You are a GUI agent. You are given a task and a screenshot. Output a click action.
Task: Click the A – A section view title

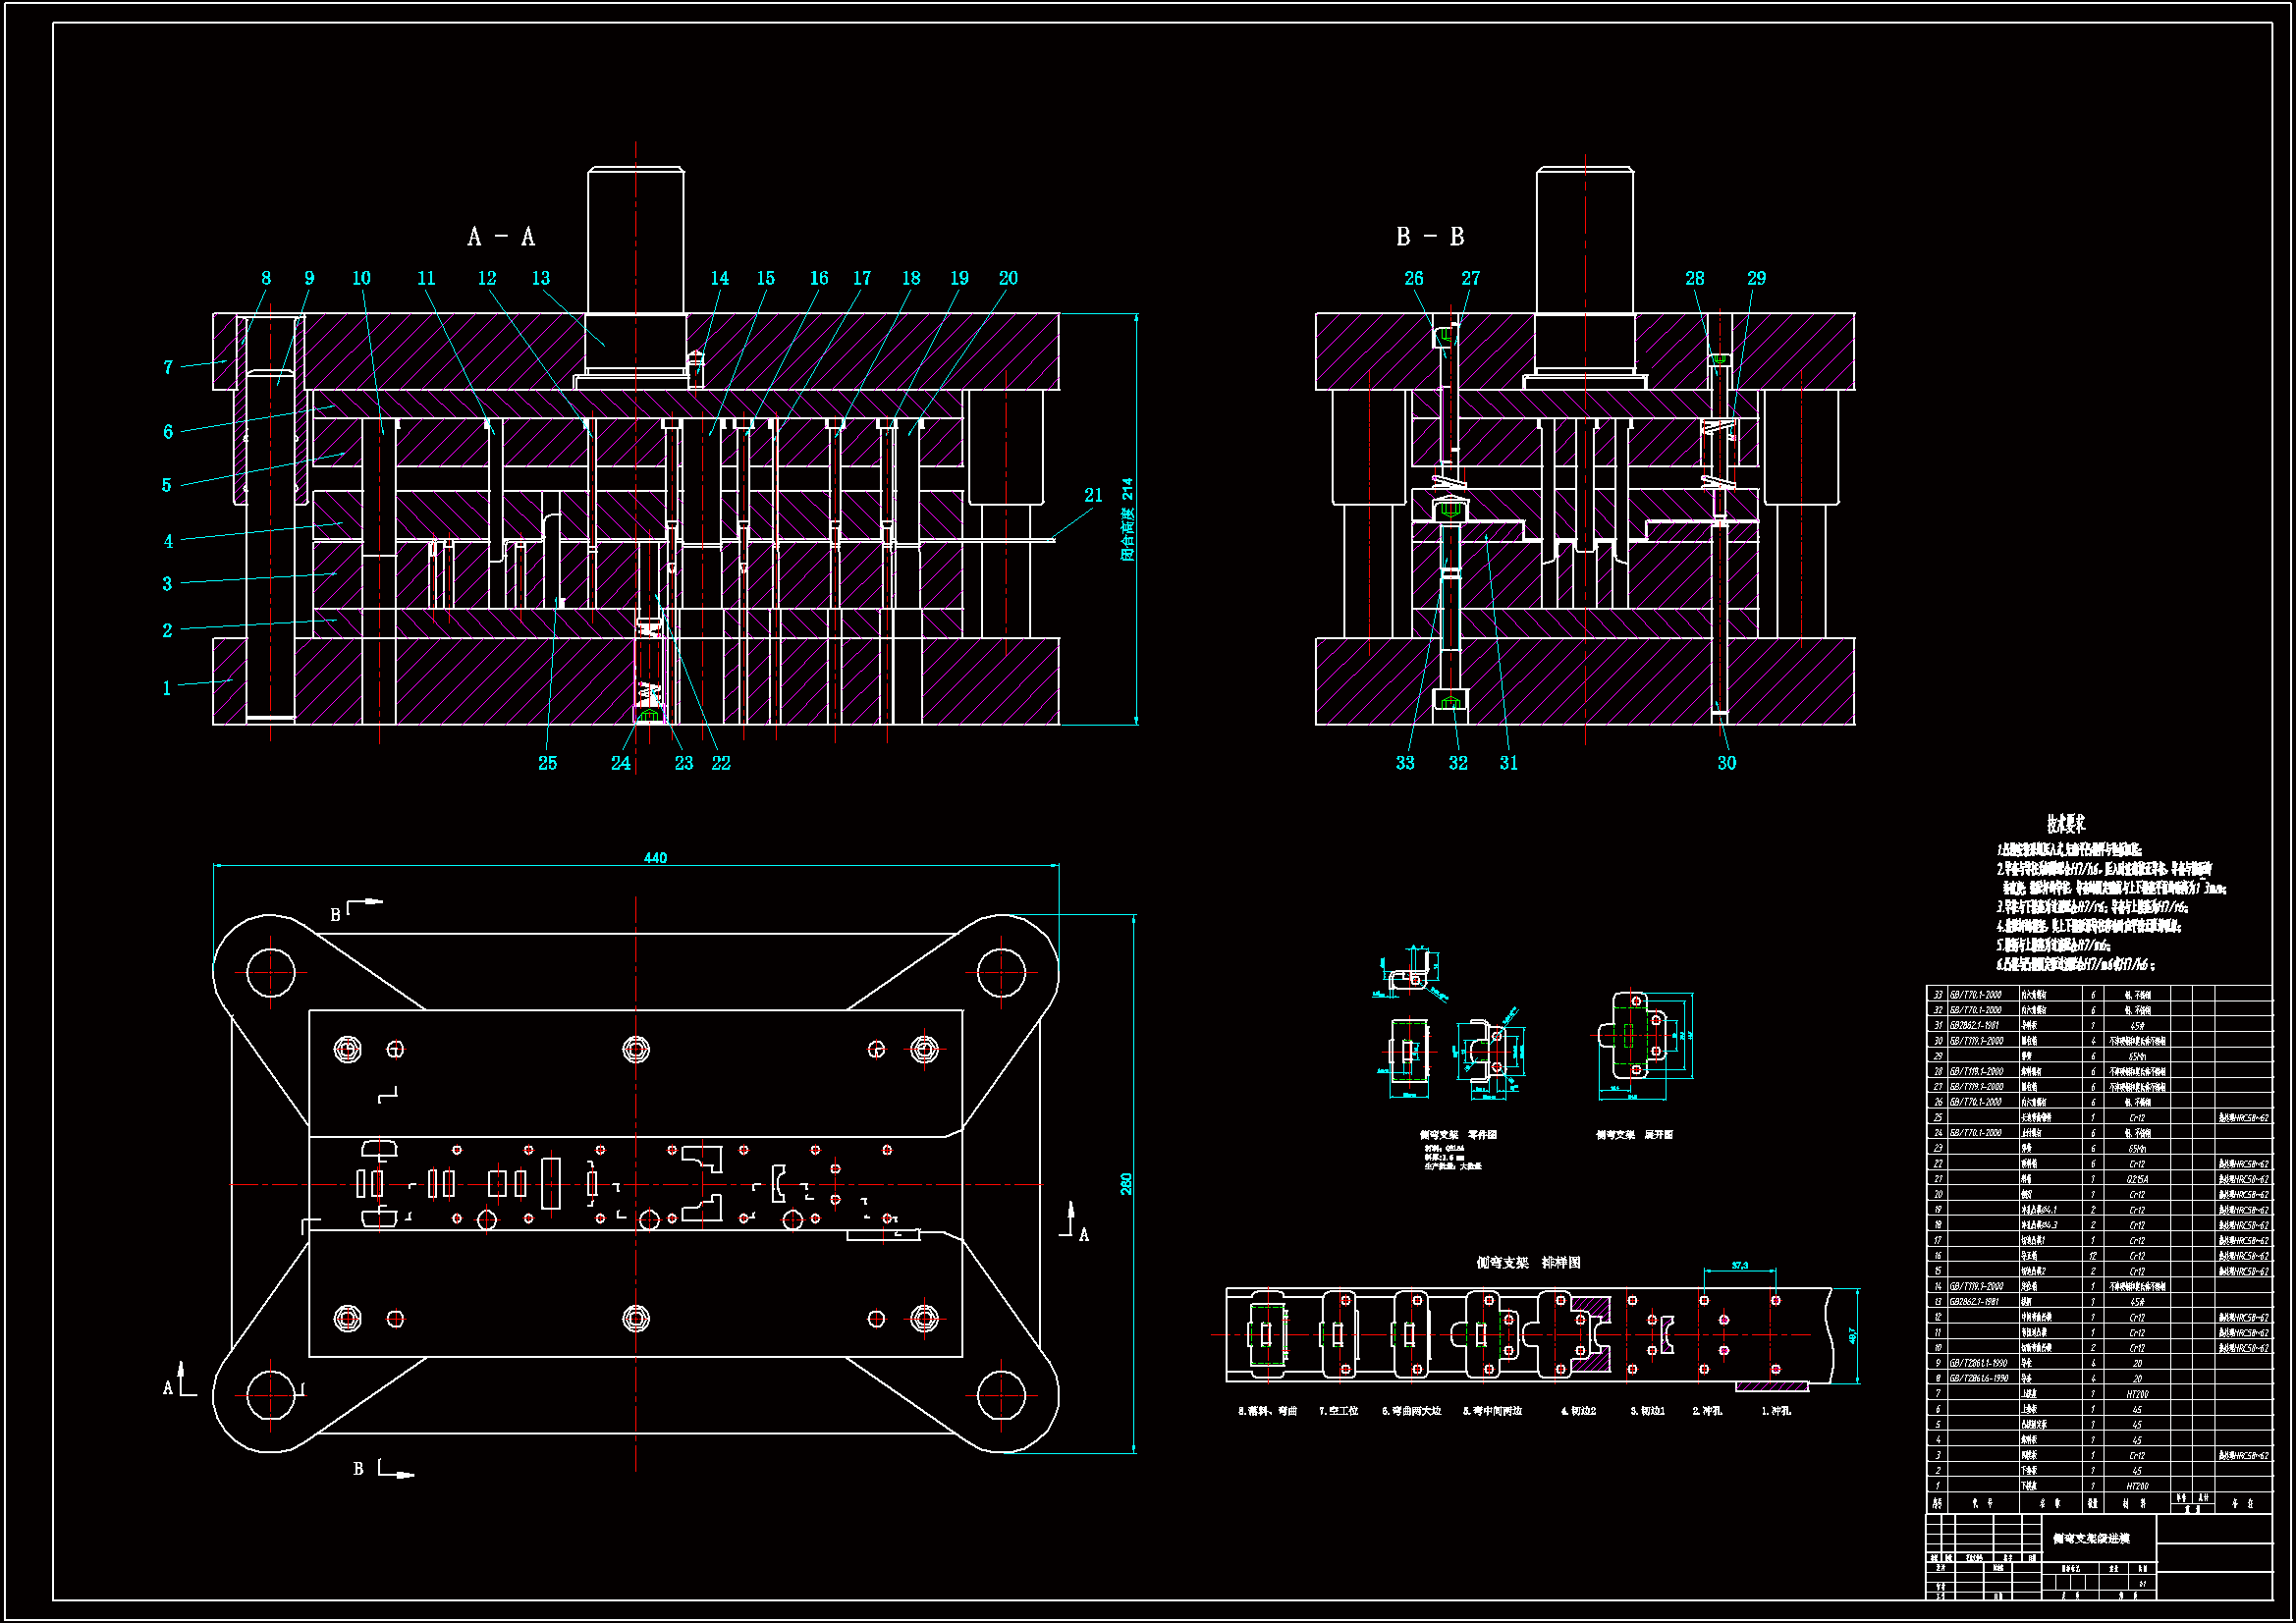(501, 237)
